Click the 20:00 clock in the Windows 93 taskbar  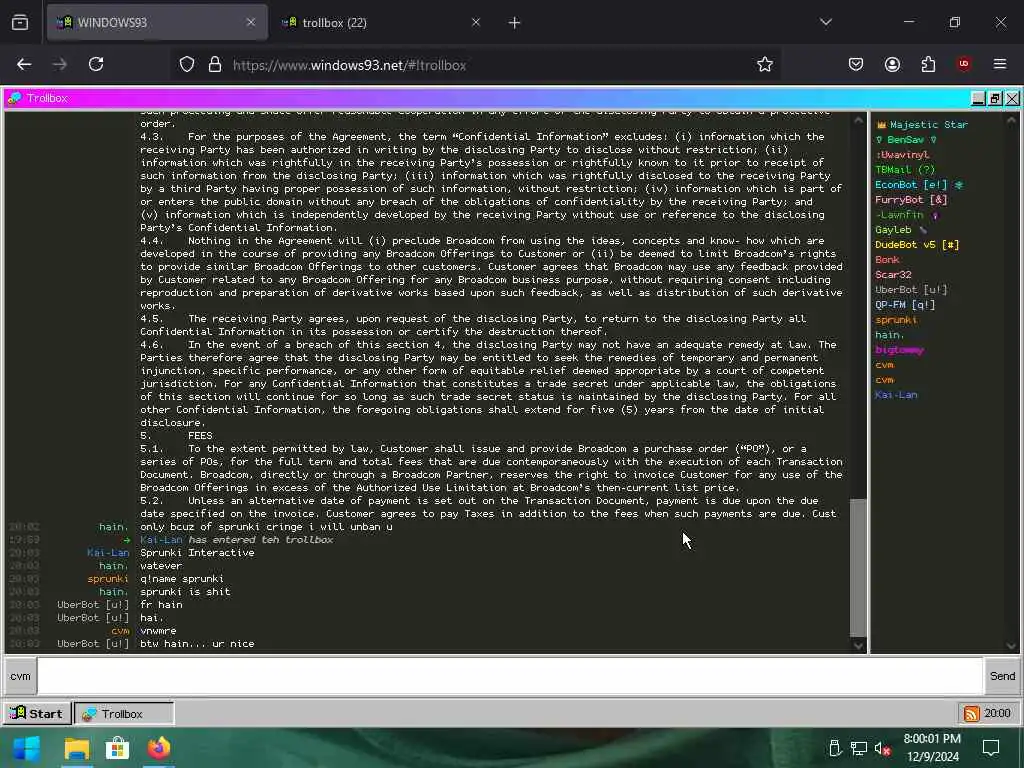(x=997, y=713)
